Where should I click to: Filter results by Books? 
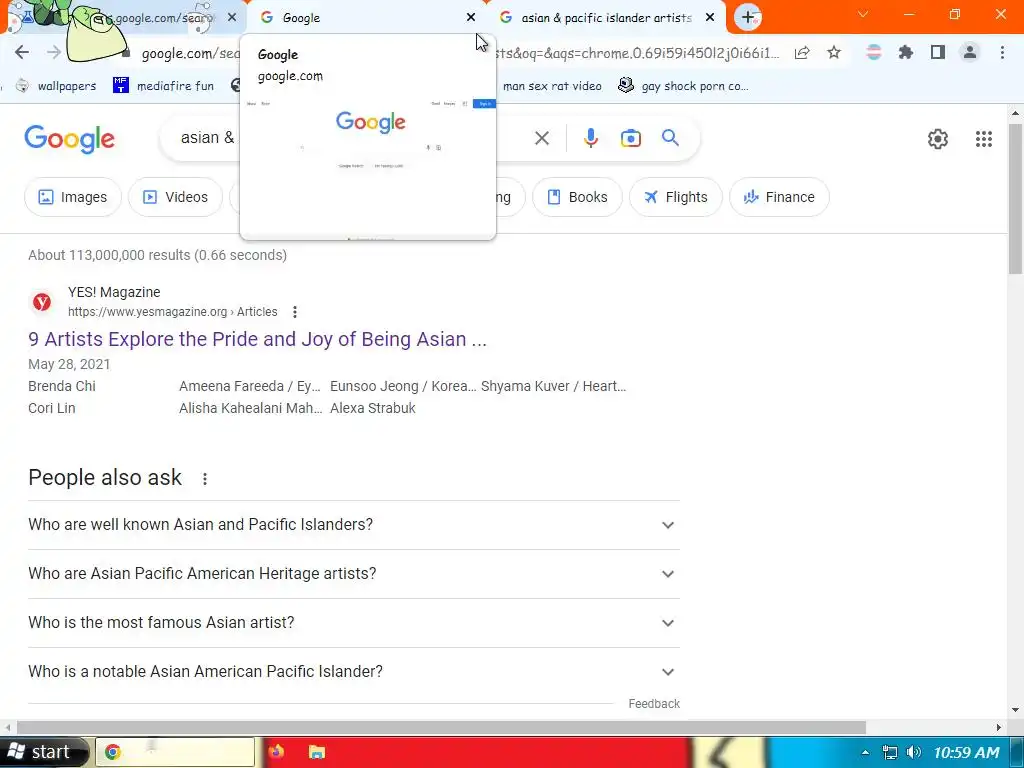[577, 197]
